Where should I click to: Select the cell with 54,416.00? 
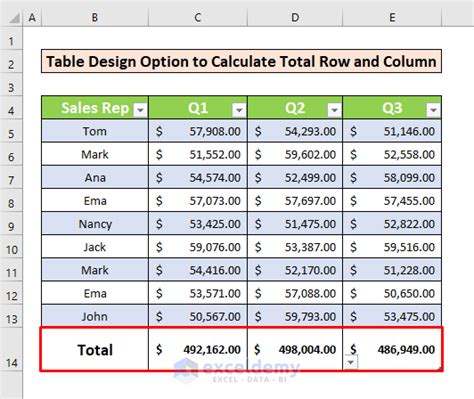[x=198, y=270]
